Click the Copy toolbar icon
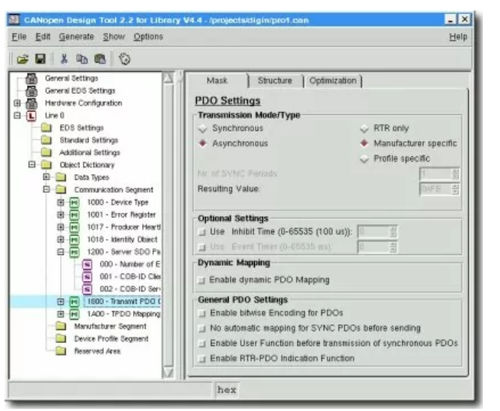This screenshot has height=411, width=500. 82,59
